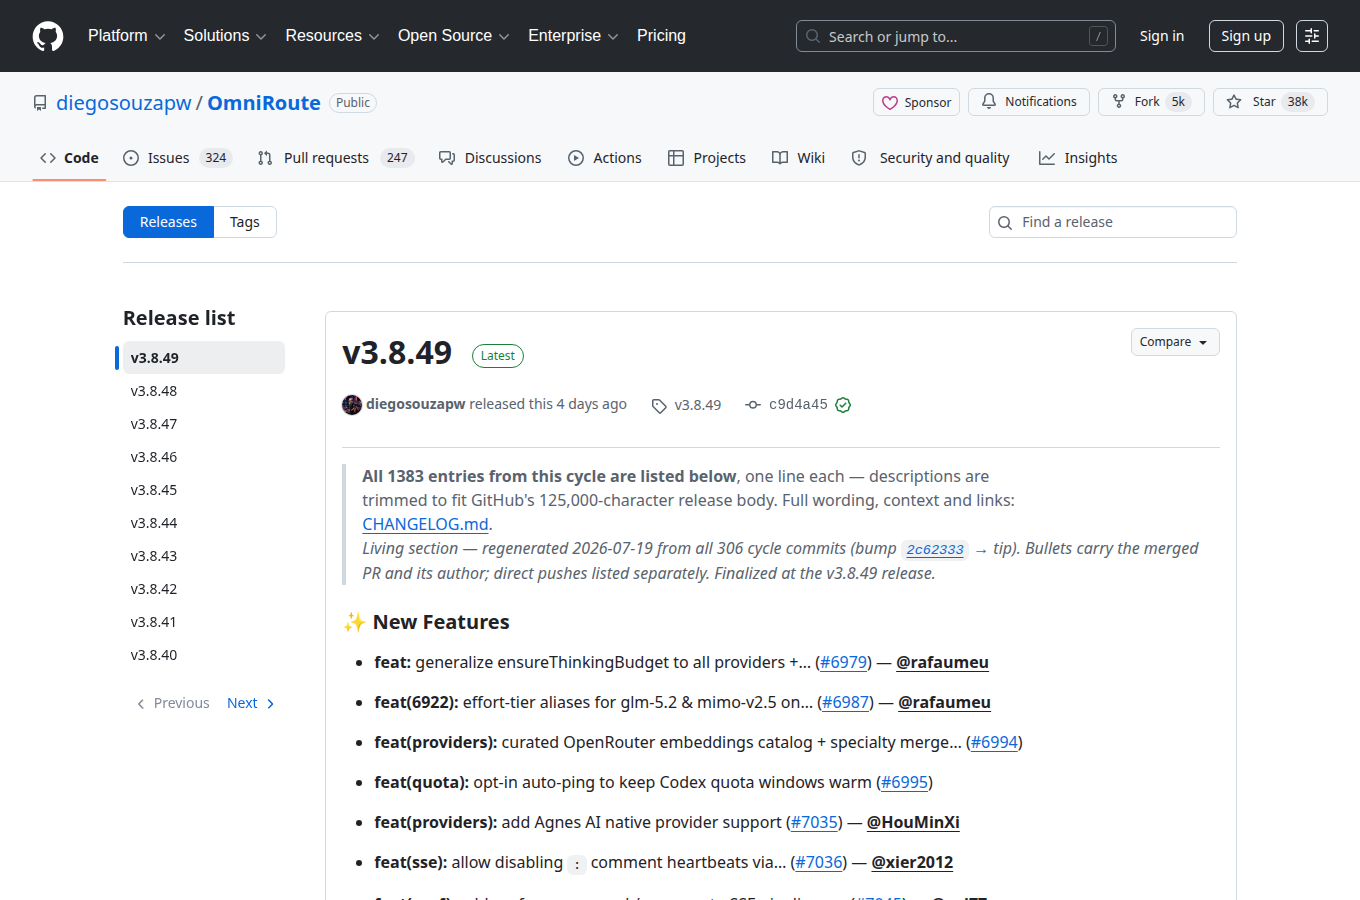Screen dimensions: 1360x900
Task: Open pull request #6995
Action: point(905,782)
